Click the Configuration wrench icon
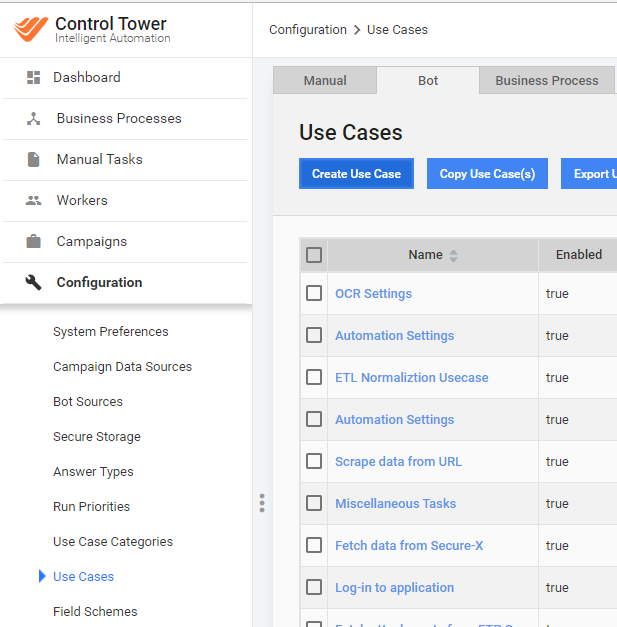The height and width of the screenshot is (627, 617). coord(34,282)
